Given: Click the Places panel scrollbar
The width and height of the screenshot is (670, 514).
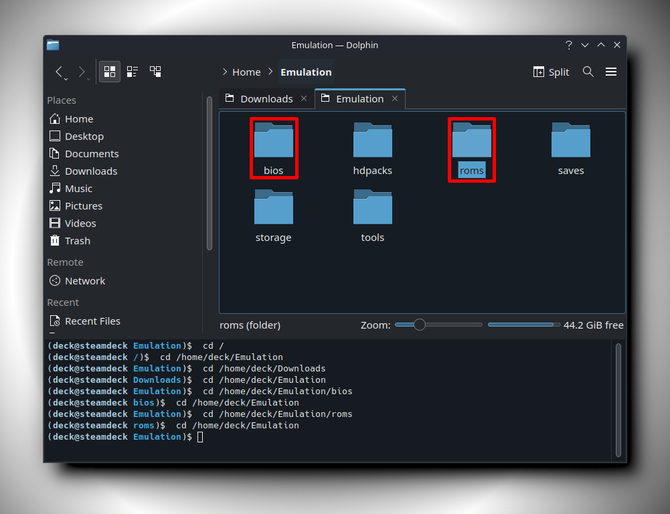Looking at the screenshot, I should 209,173.
